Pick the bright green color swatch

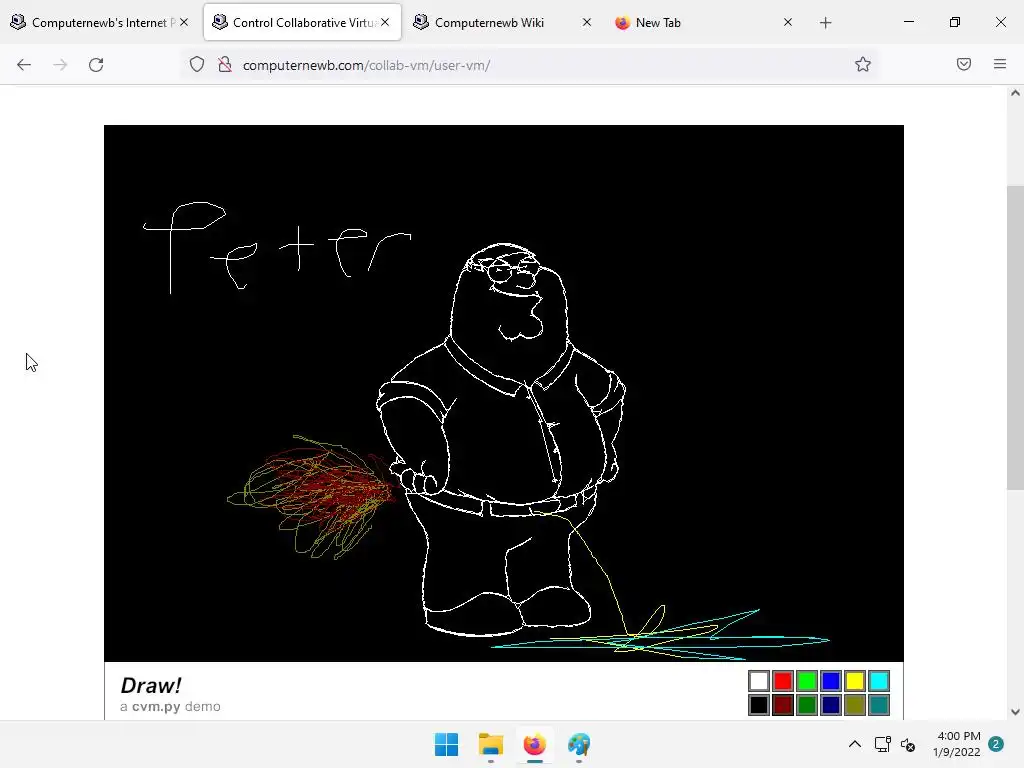(807, 681)
